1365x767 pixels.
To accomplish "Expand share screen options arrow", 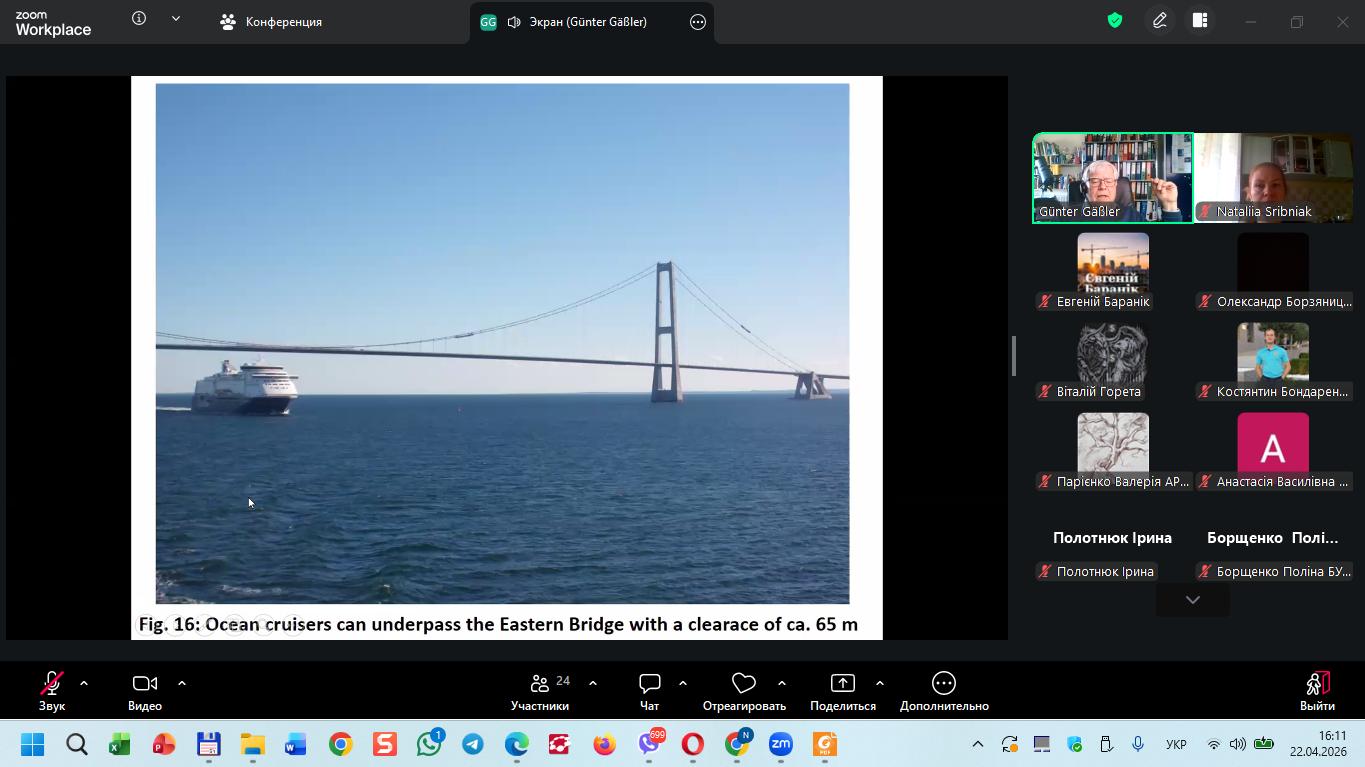I will tap(880, 683).
